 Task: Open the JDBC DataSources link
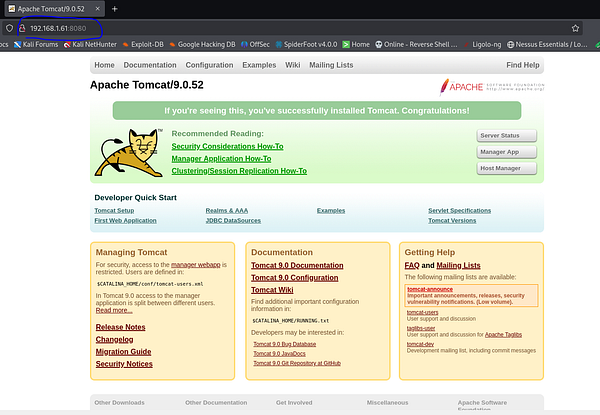(233, 220)
